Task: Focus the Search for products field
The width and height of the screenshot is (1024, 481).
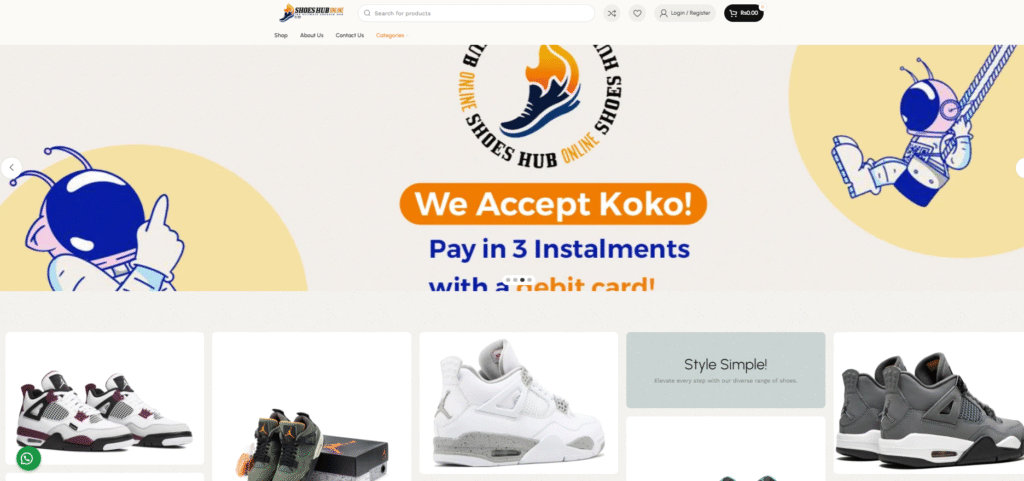Action: click(476, 13)
